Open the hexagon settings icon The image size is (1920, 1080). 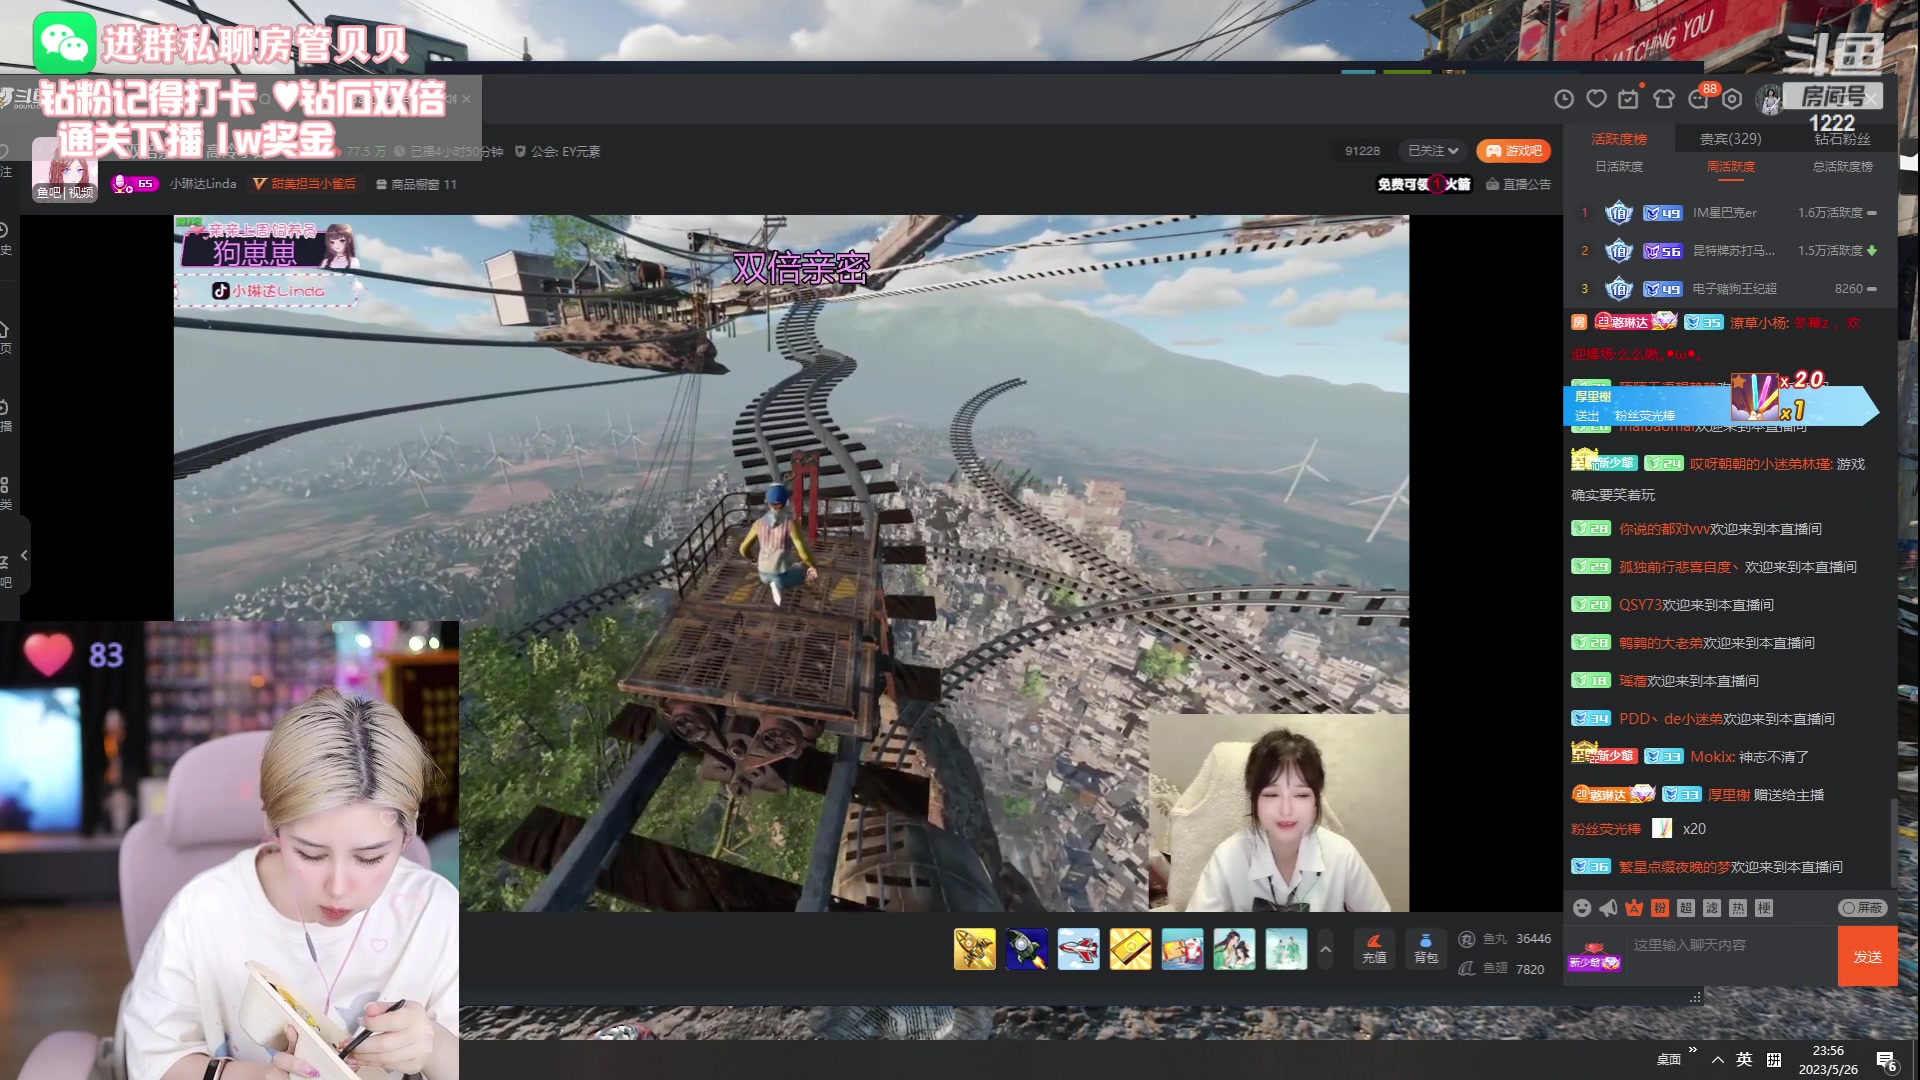pyautogui.click(x=1732, y=99)
